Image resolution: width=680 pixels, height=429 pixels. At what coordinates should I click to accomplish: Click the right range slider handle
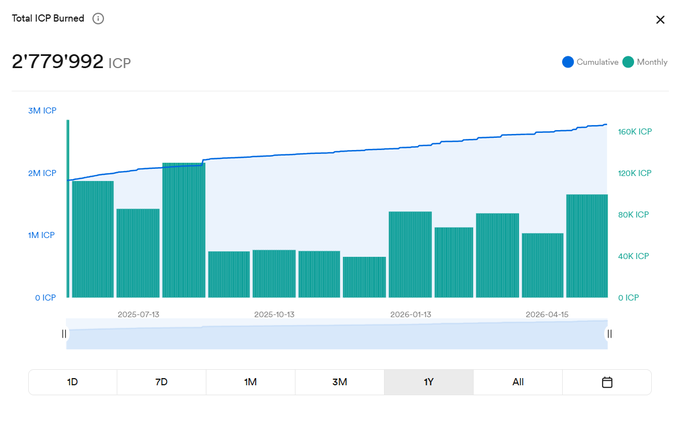609,334
